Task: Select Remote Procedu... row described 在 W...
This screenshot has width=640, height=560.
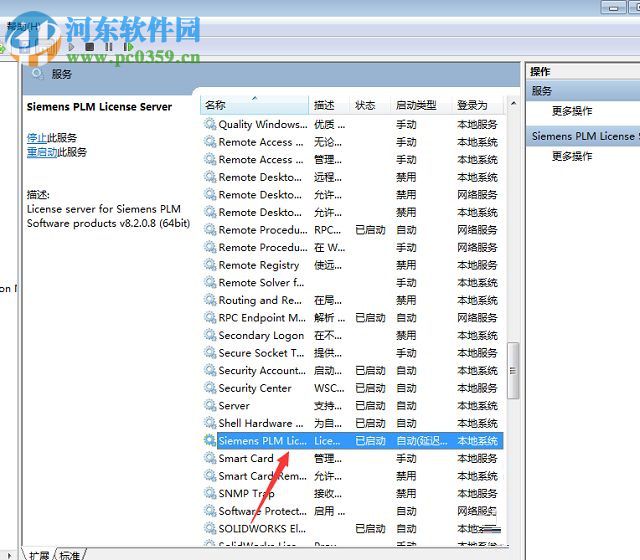Action: pos(353,247)
